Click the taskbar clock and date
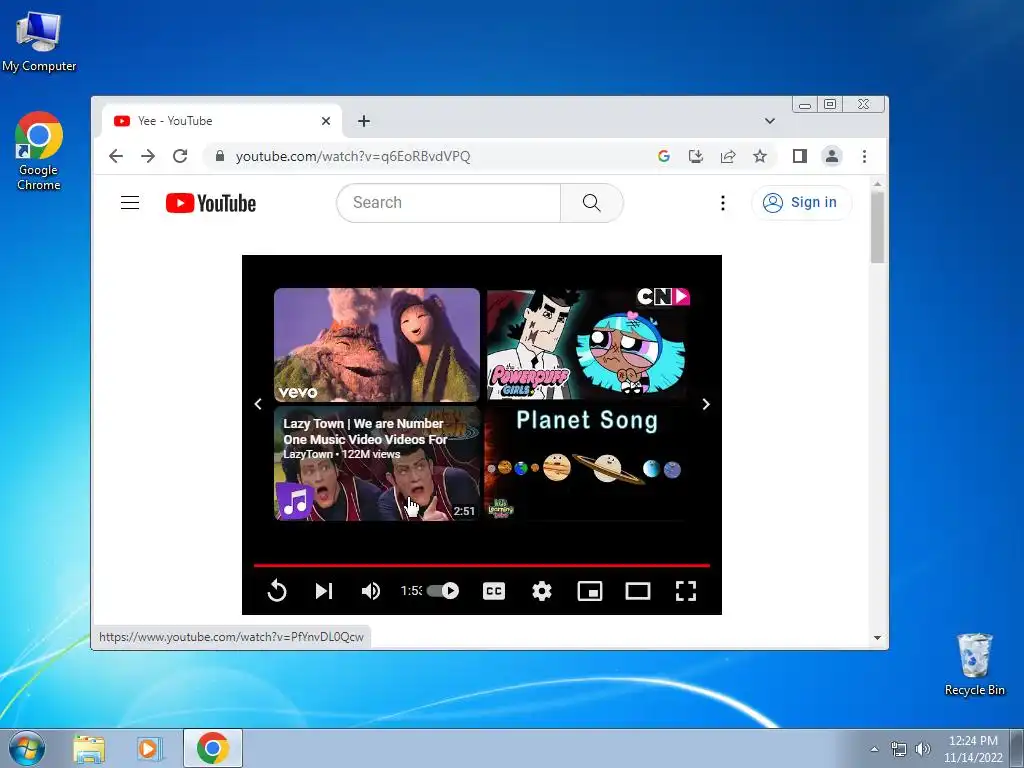The width and height of the screenshot is (1024, 768). tap(973, 749)
